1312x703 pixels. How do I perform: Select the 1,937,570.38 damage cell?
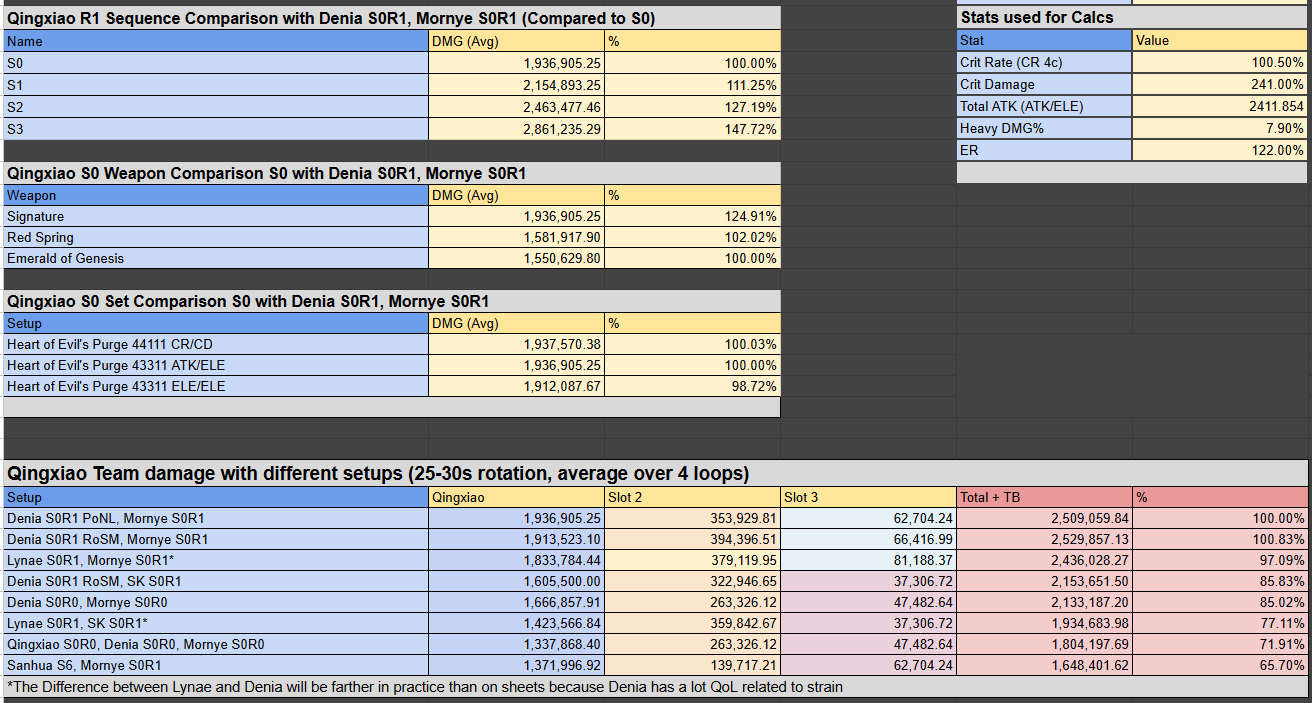click(x=517, y=344)
